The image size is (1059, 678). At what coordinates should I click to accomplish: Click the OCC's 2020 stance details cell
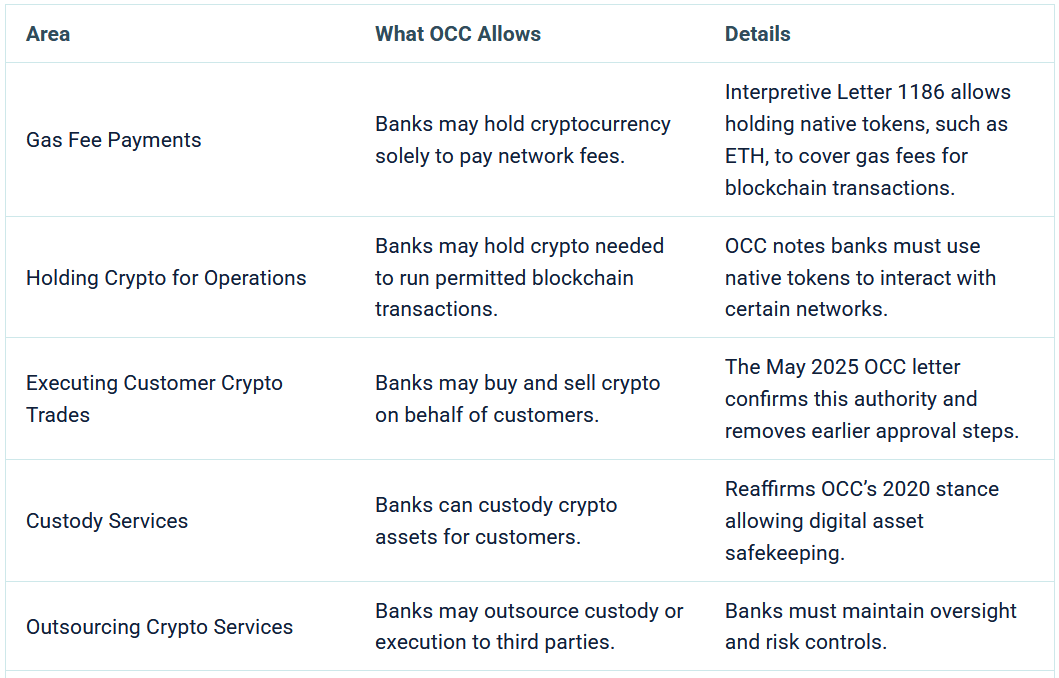[861, 521]
